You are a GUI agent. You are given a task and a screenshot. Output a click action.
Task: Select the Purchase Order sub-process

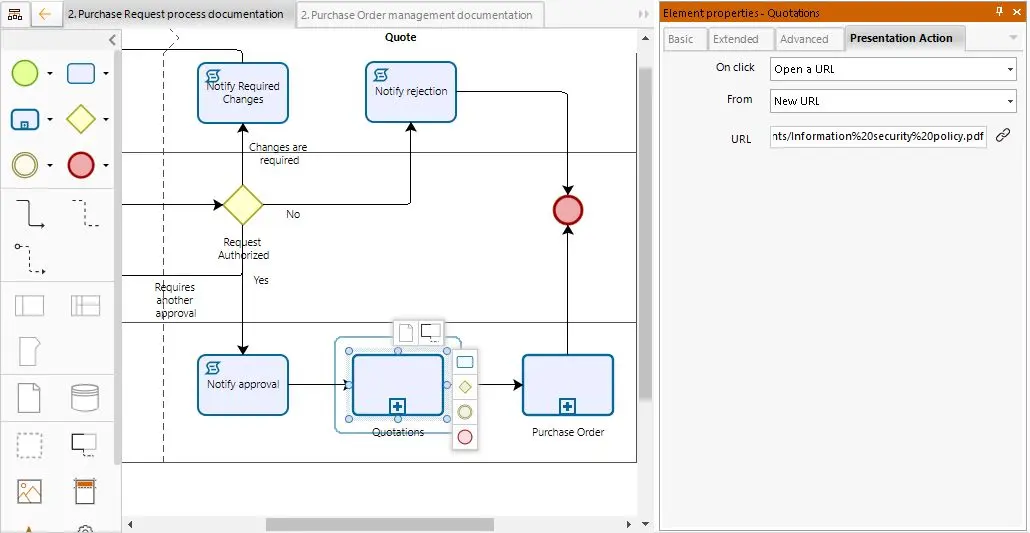568,385
